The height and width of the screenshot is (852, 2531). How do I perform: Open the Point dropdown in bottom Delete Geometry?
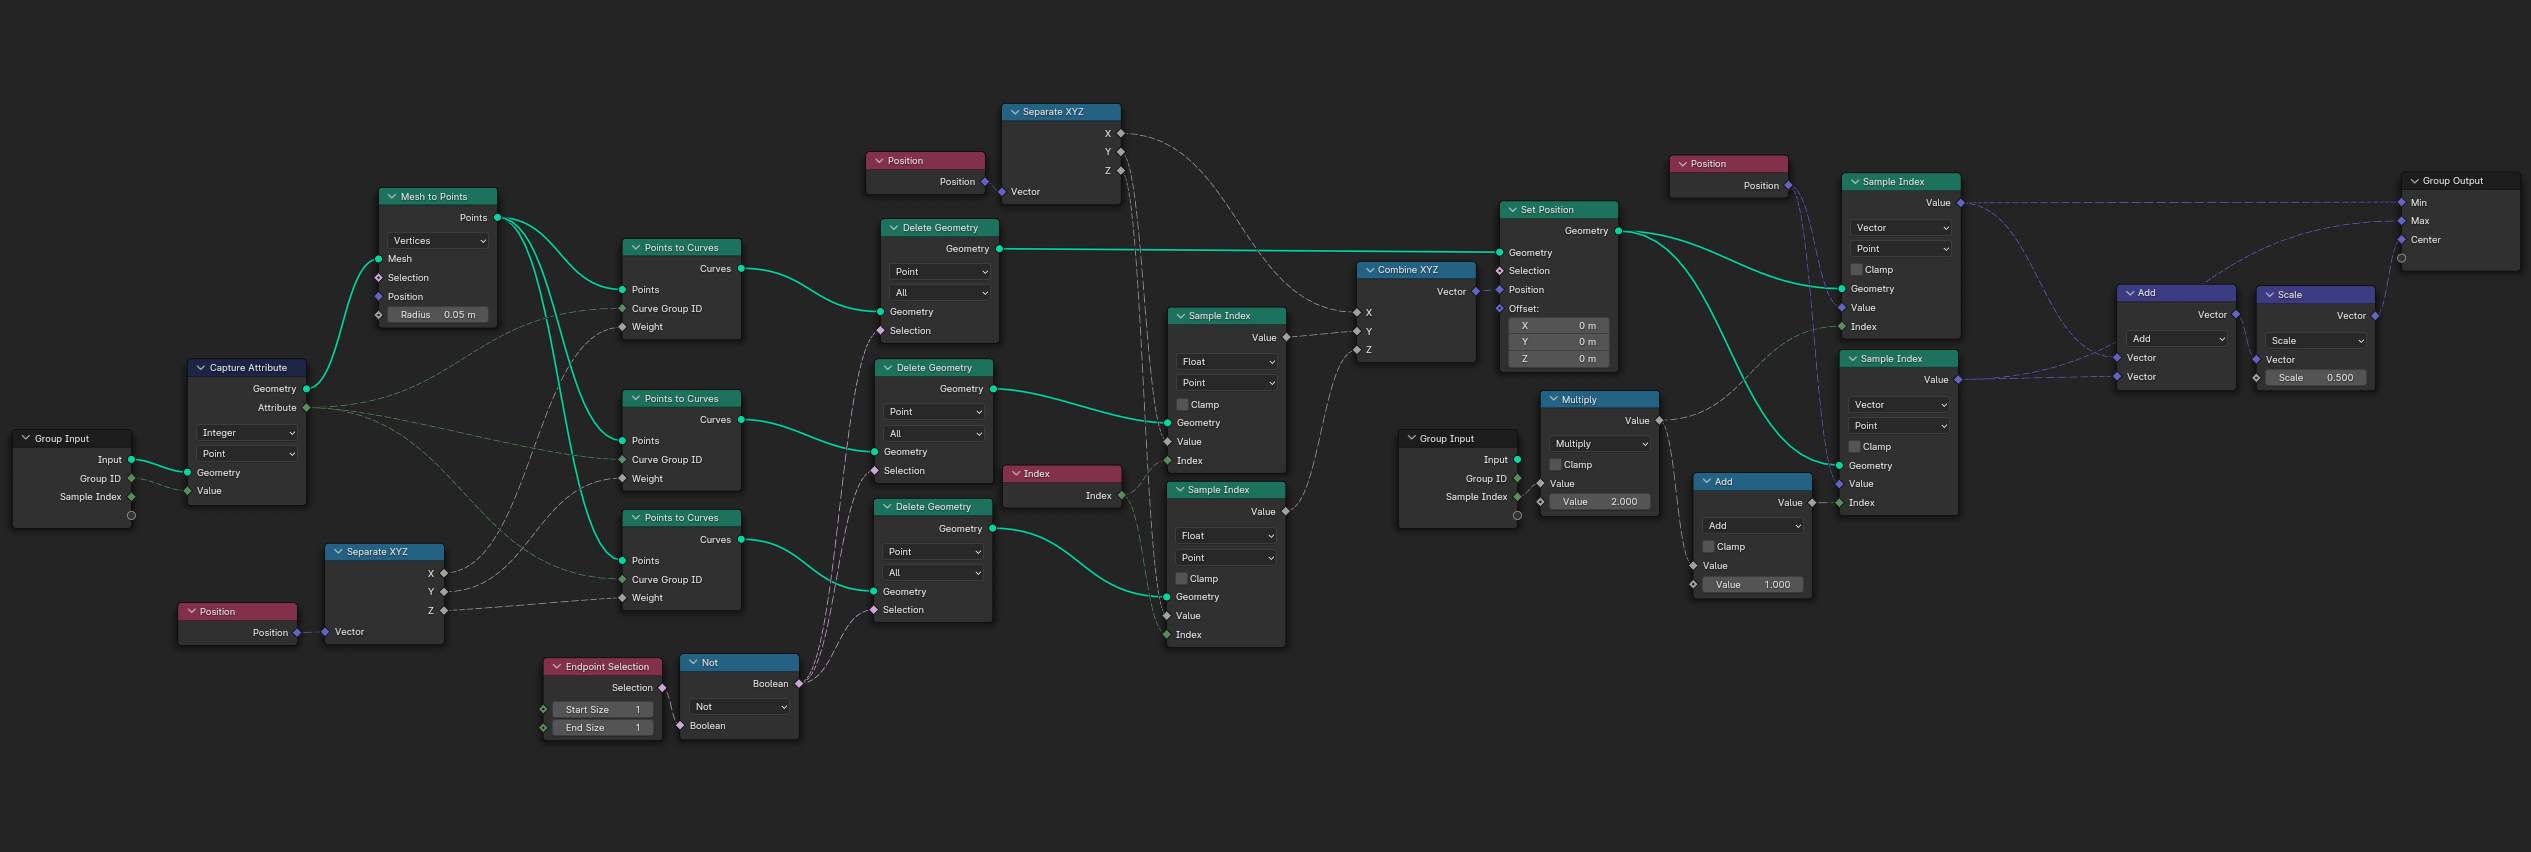pos(933,552)
